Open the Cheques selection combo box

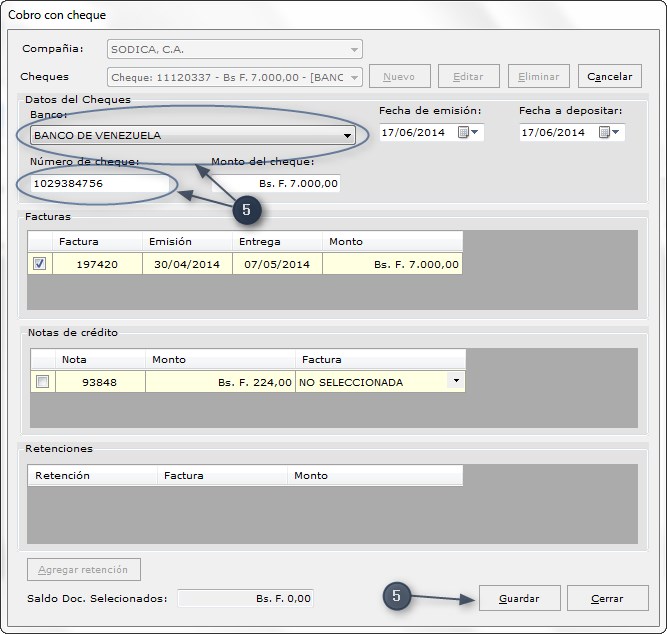click(x=235, y=77)
